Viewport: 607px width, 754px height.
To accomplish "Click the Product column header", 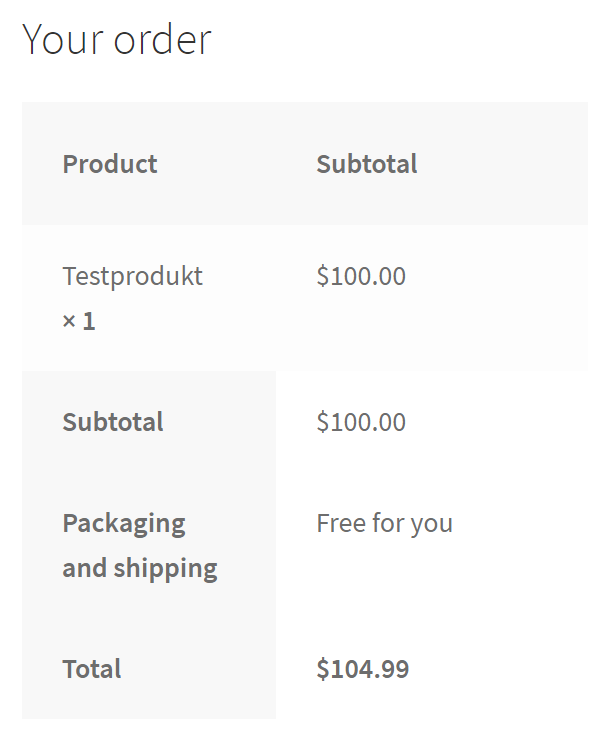I will (x=110, y=164).
